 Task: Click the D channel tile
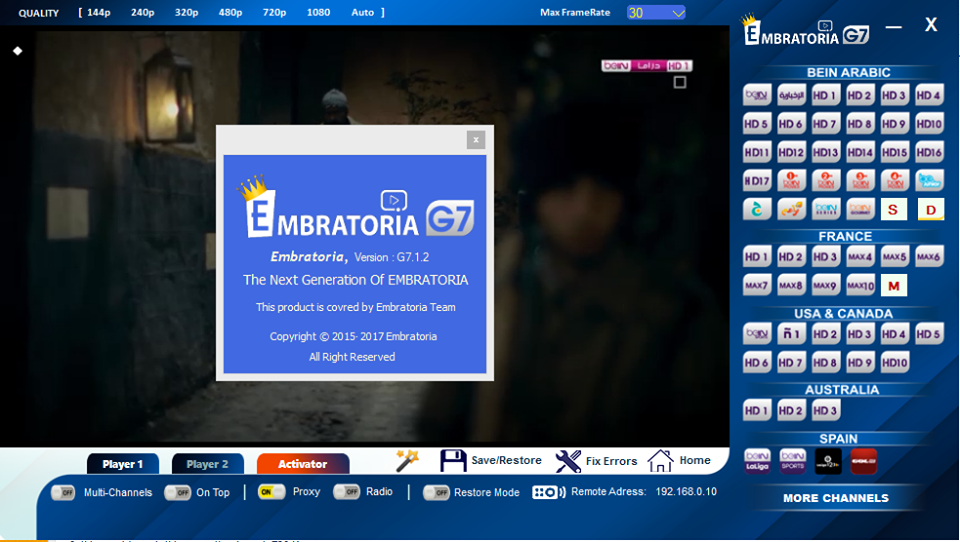pyautogui.click(x=931, y=209)
